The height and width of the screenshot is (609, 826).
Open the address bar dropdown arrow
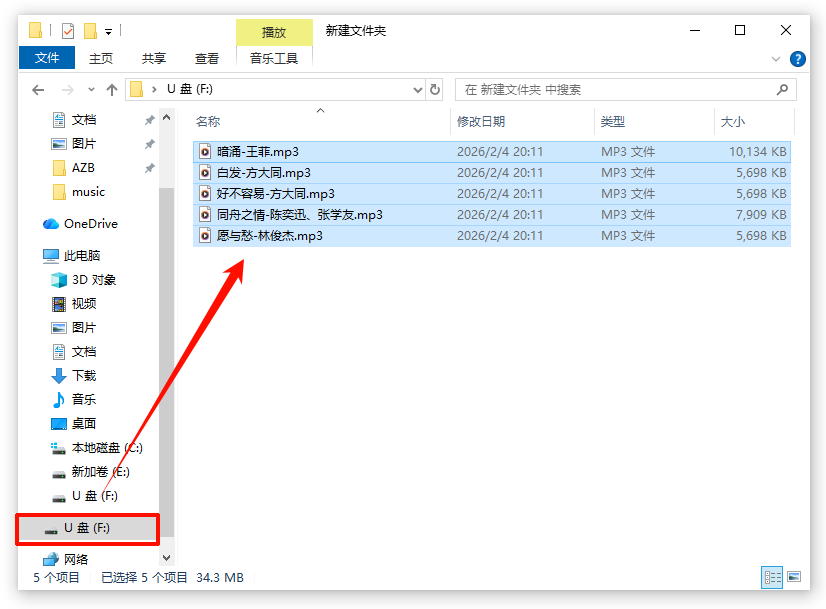(418, 89)
